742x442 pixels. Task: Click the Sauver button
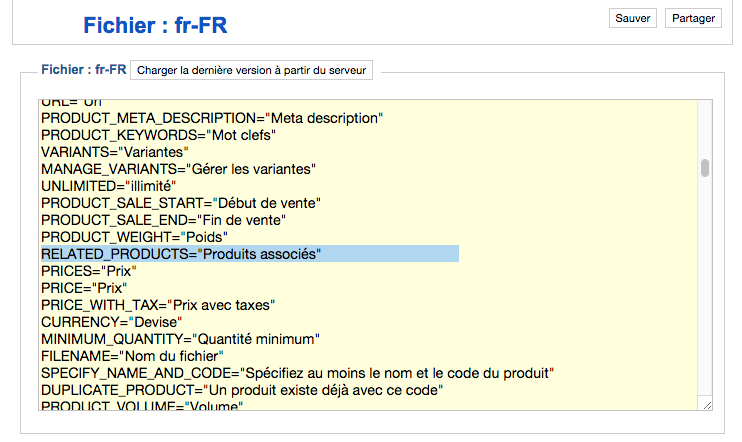[633, 18]
